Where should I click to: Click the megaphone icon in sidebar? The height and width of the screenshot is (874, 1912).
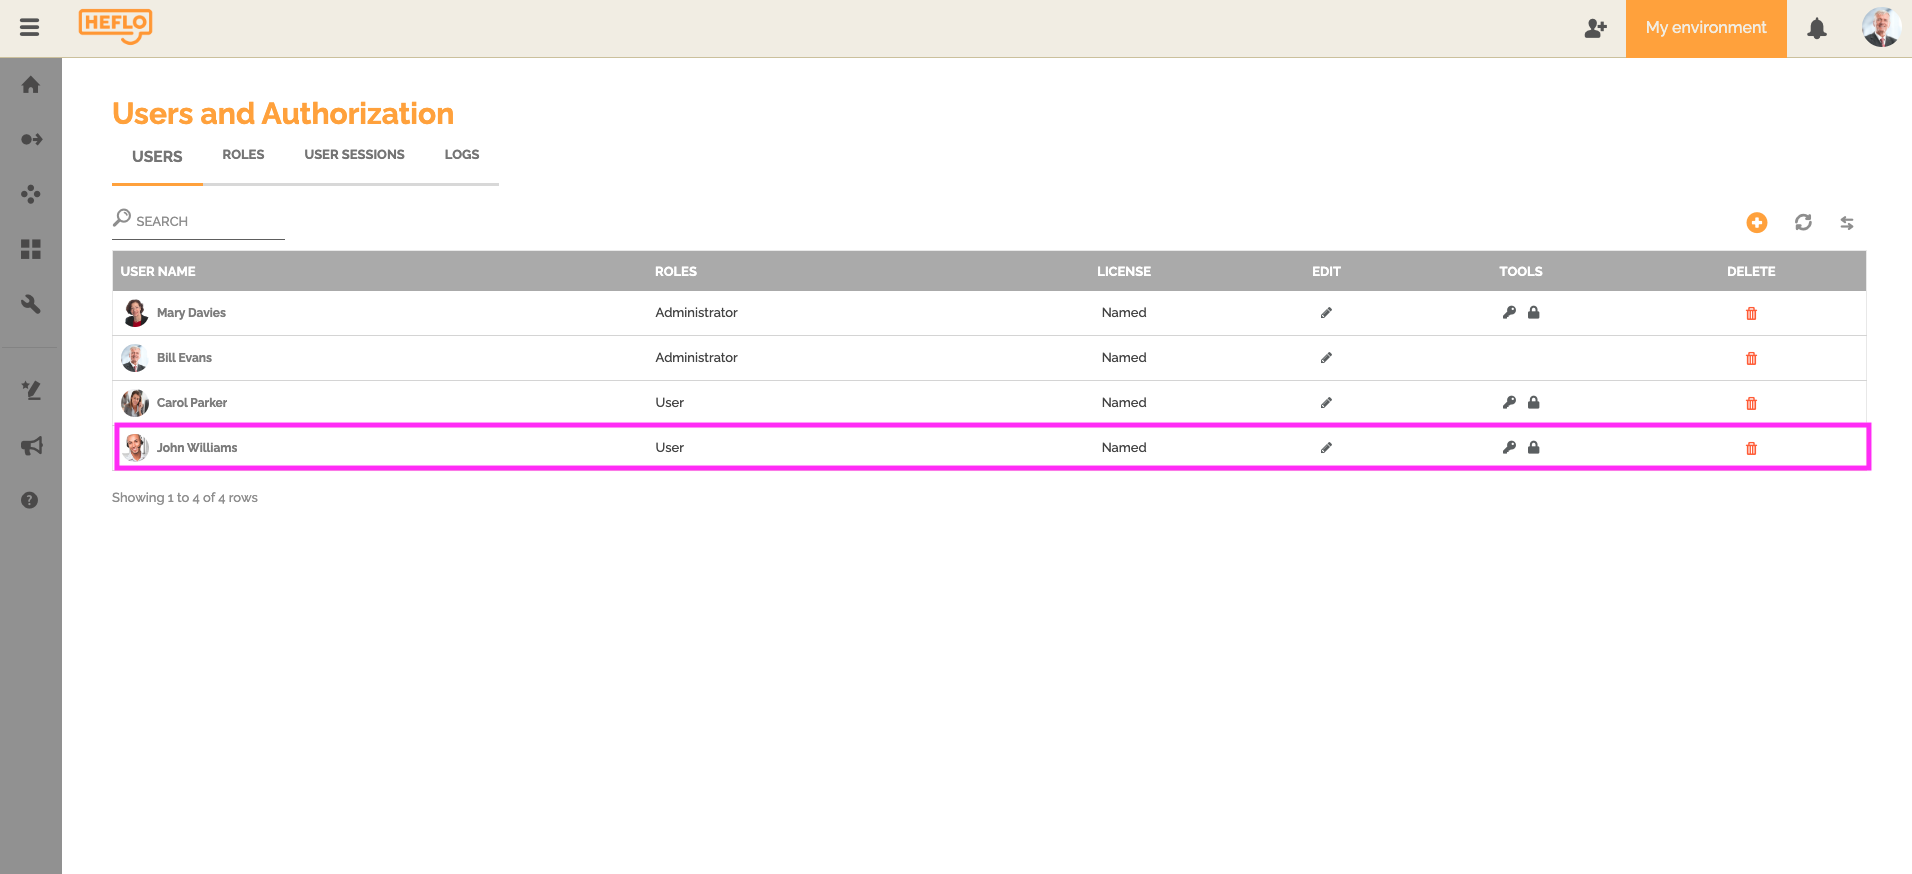pos(31,446)
